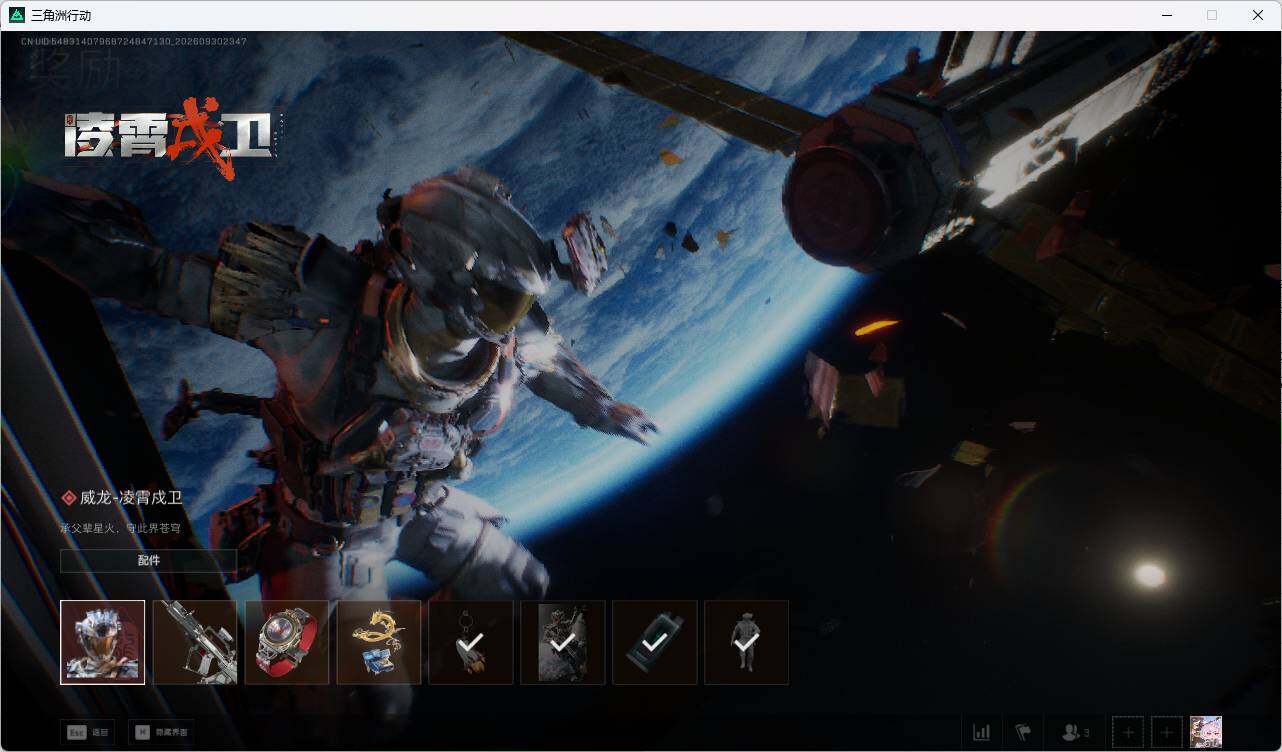This screenshot has width=1282, height=752.
Task: Choose the red-strap wristwatch item
Action: point(287,642)
